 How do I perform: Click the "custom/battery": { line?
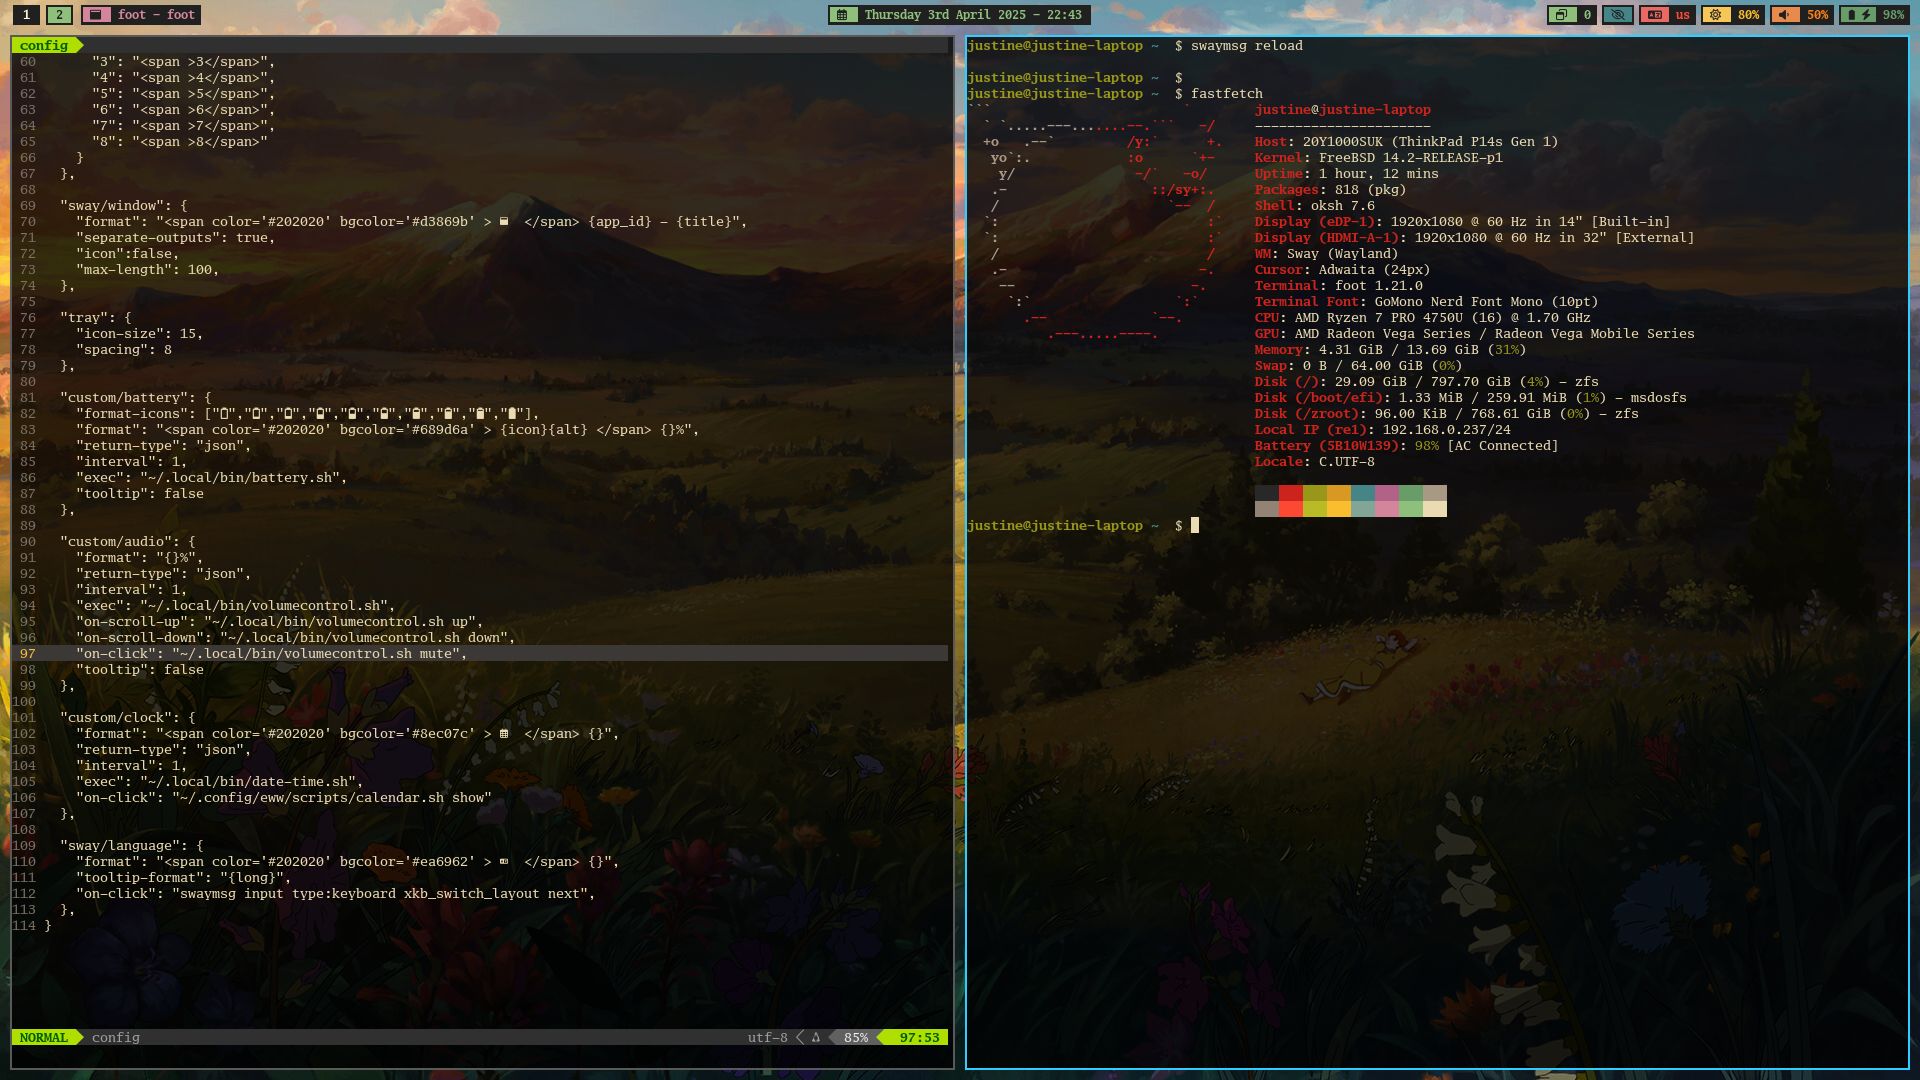(136, 397)
